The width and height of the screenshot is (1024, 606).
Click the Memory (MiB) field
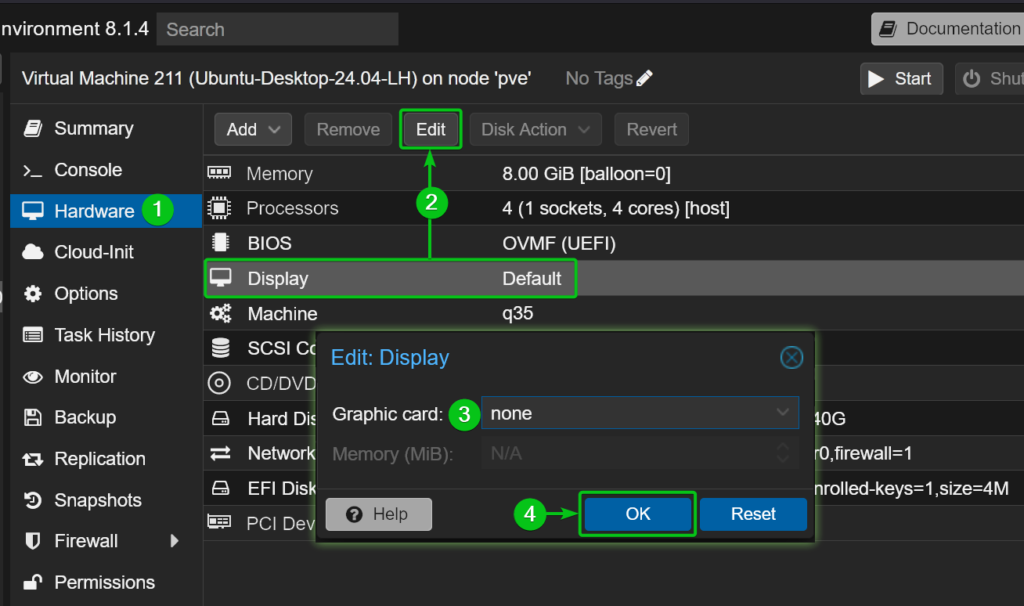[x=640, y=453]
